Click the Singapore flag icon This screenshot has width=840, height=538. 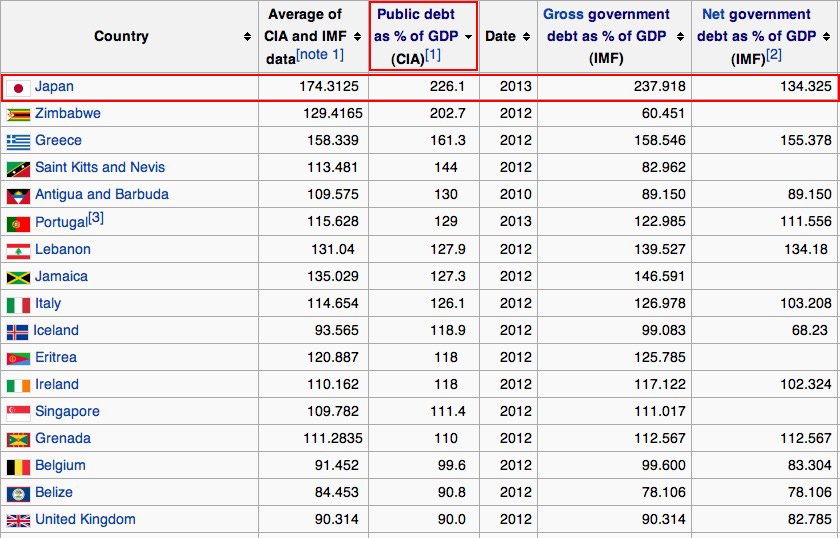click(x=18, y=412)
